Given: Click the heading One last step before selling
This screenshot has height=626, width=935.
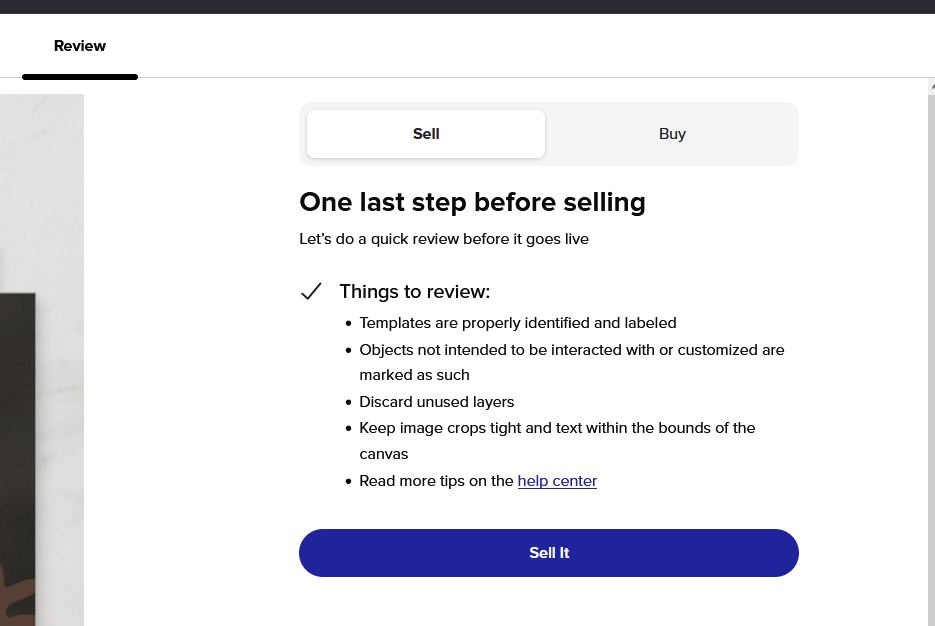Looking at the screenshot, I should (x=472, y=202).
